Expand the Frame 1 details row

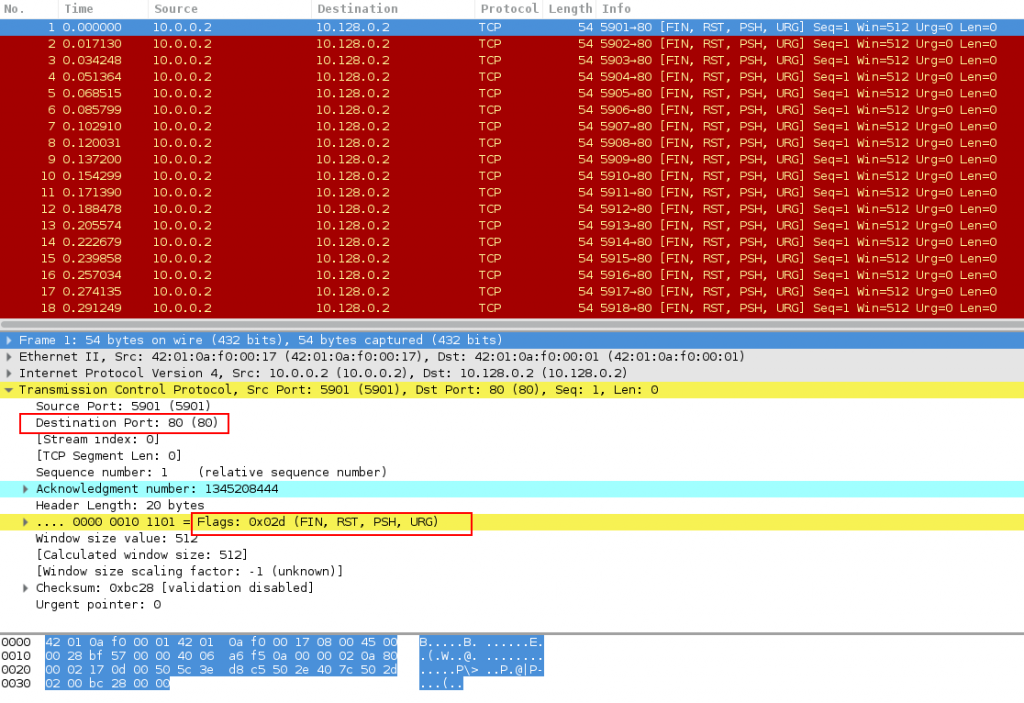[9, 340]
